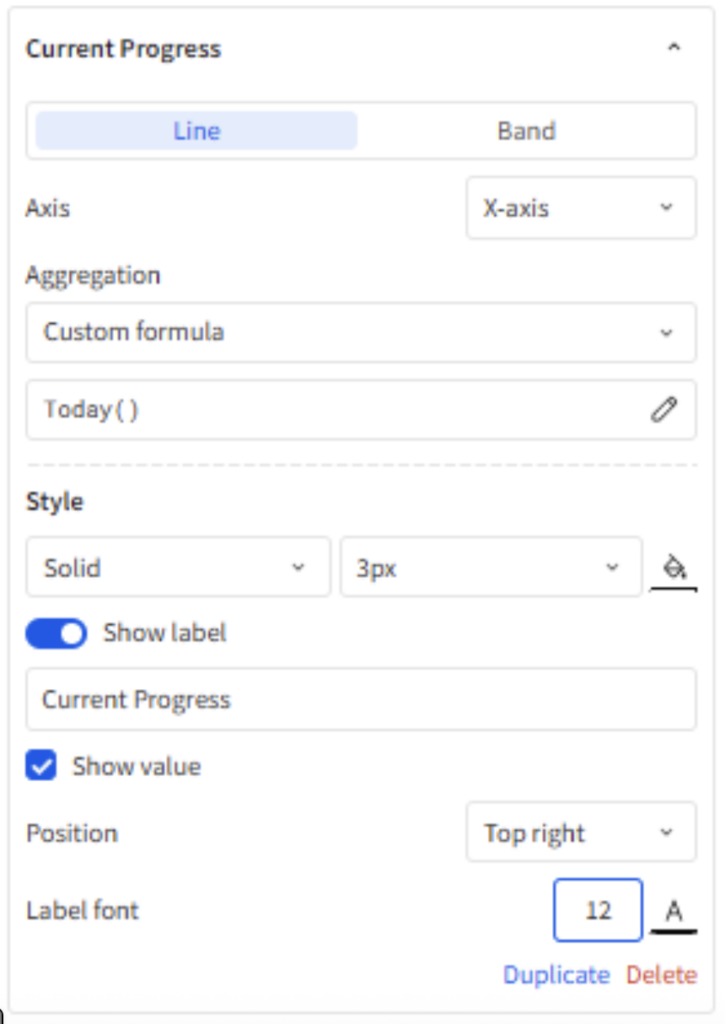Open the label font color picker
The width and height of the screenshot is (725, 1024).
pos(674,912)
